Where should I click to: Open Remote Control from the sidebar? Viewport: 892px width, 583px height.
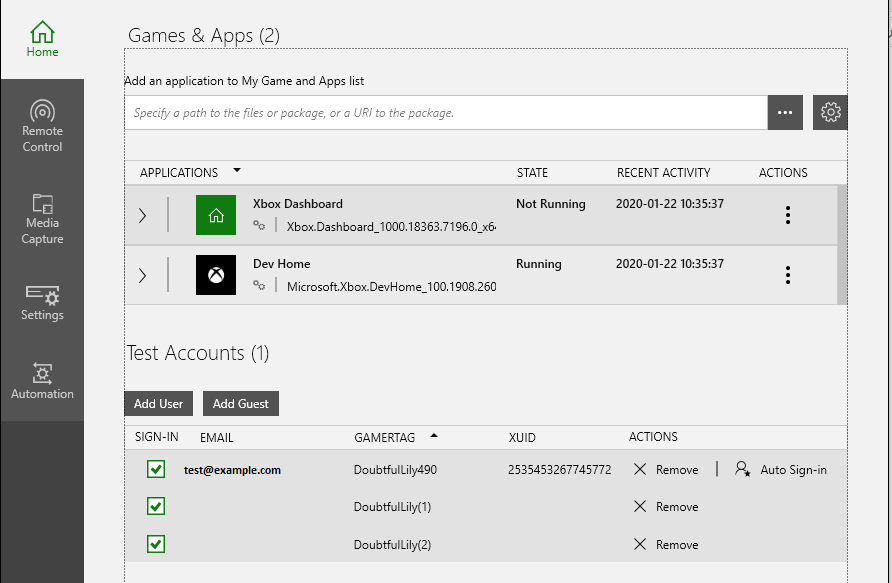42,126
